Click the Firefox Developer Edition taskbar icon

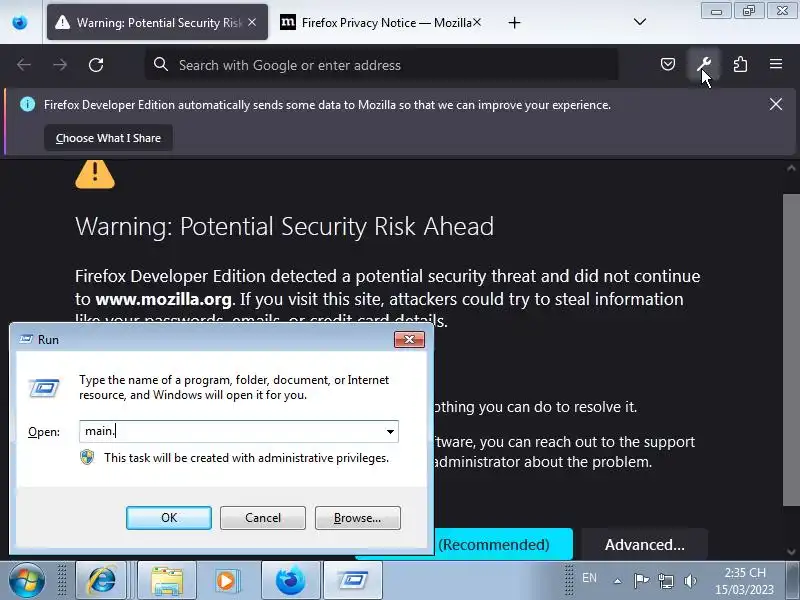click(x=291, y=581)
